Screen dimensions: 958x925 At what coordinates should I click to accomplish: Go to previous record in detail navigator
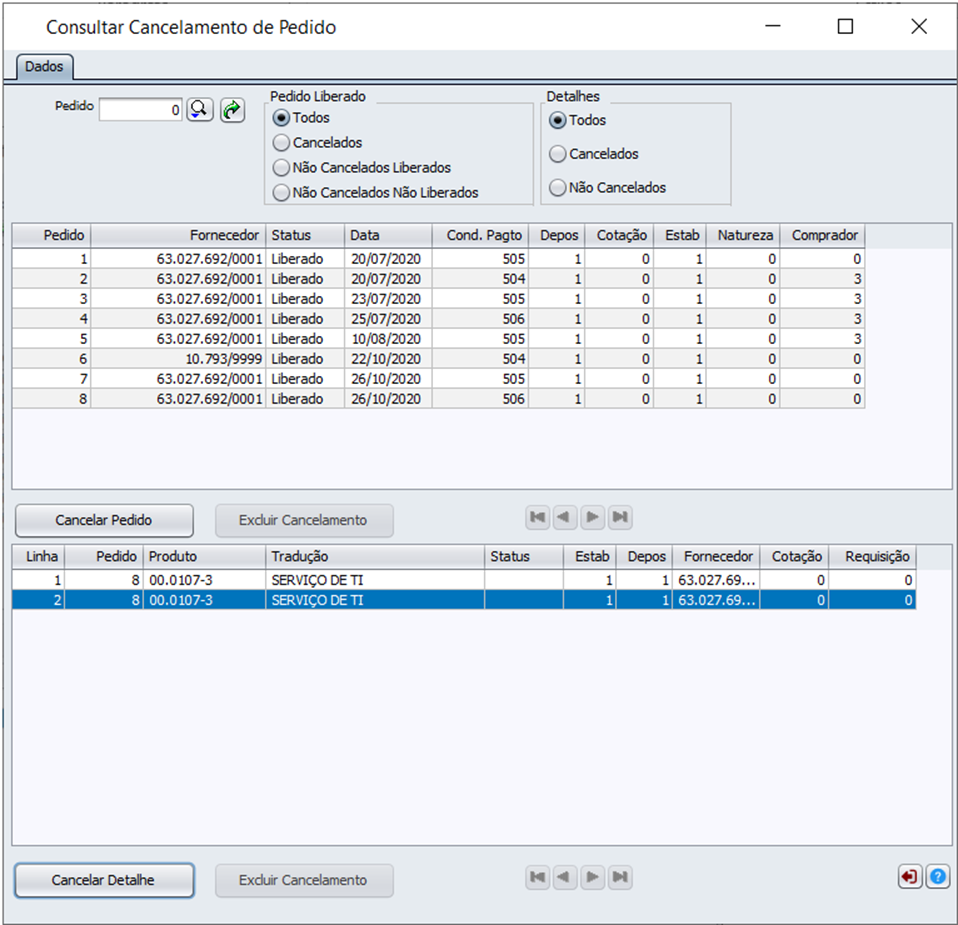tap(565, 877)
